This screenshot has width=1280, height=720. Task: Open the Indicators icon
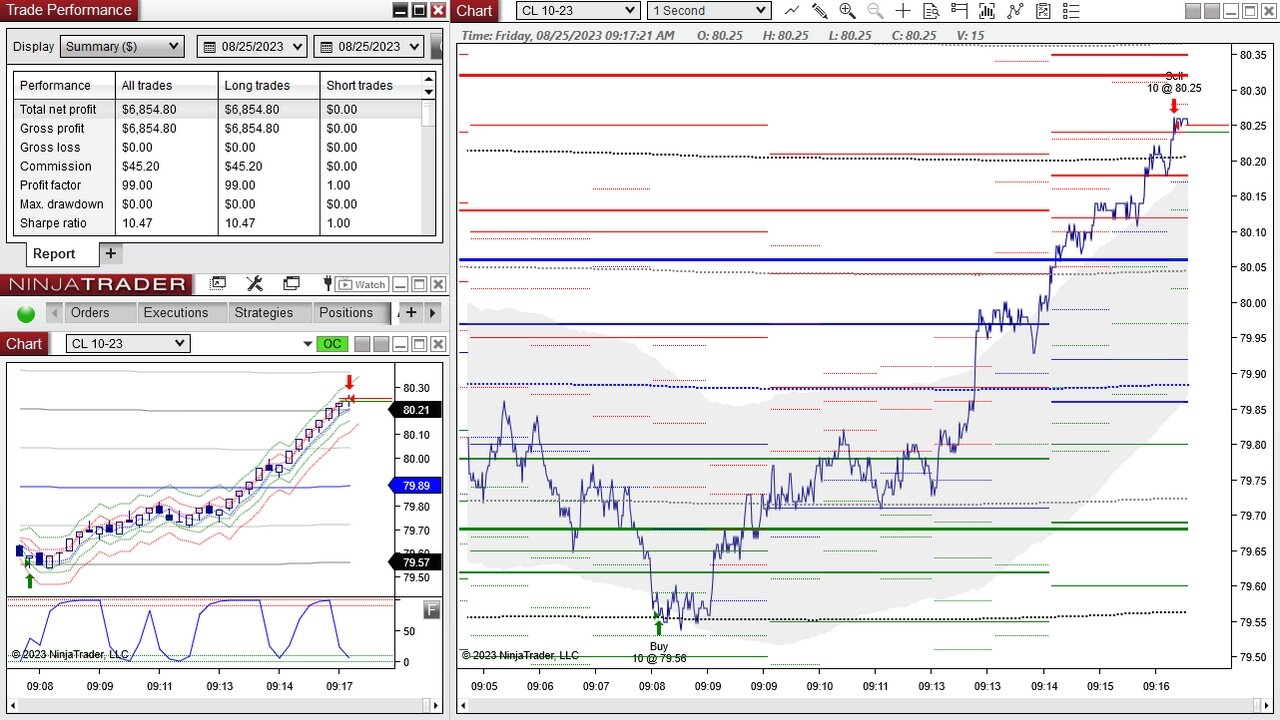[x=1016, y=10]
